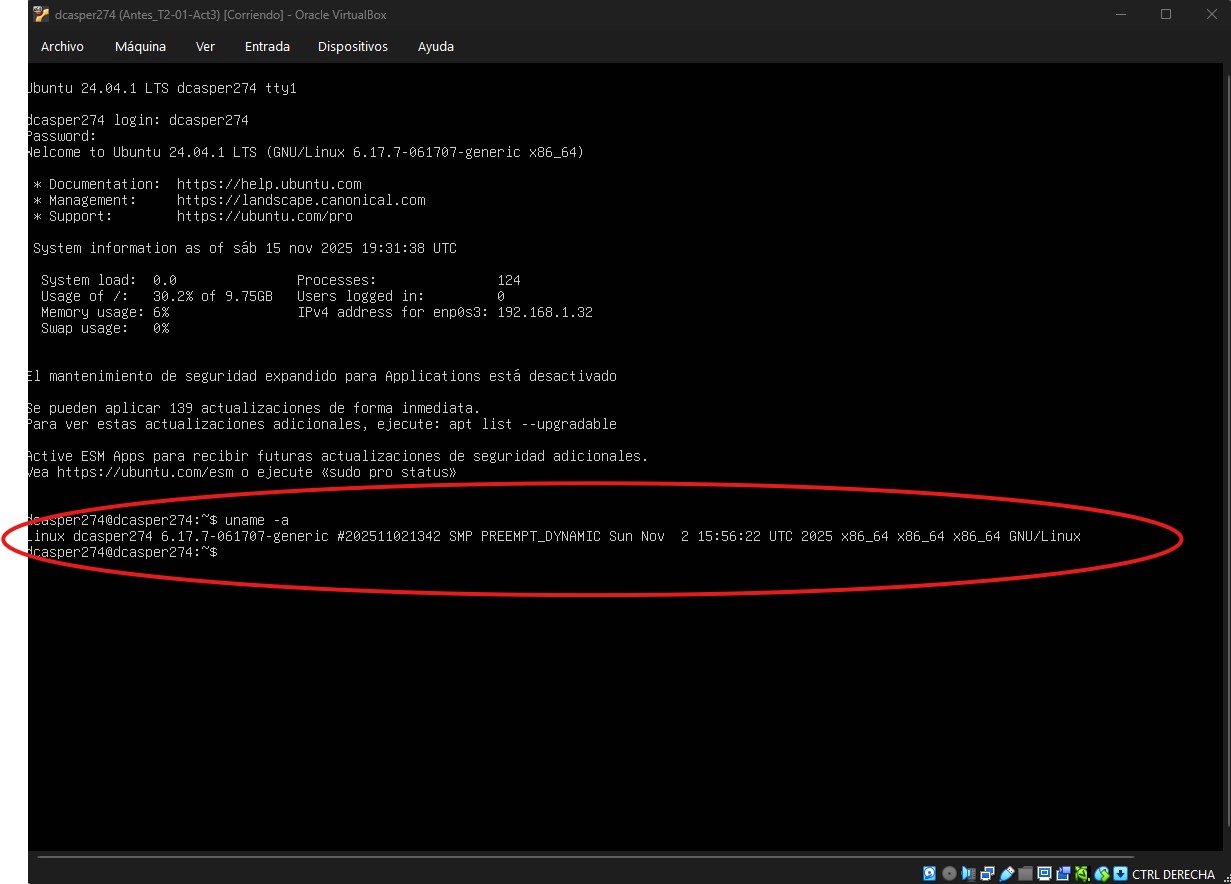Open the Máquina menu
This screenshot has height=884, width=1231.
coord(140,47)
